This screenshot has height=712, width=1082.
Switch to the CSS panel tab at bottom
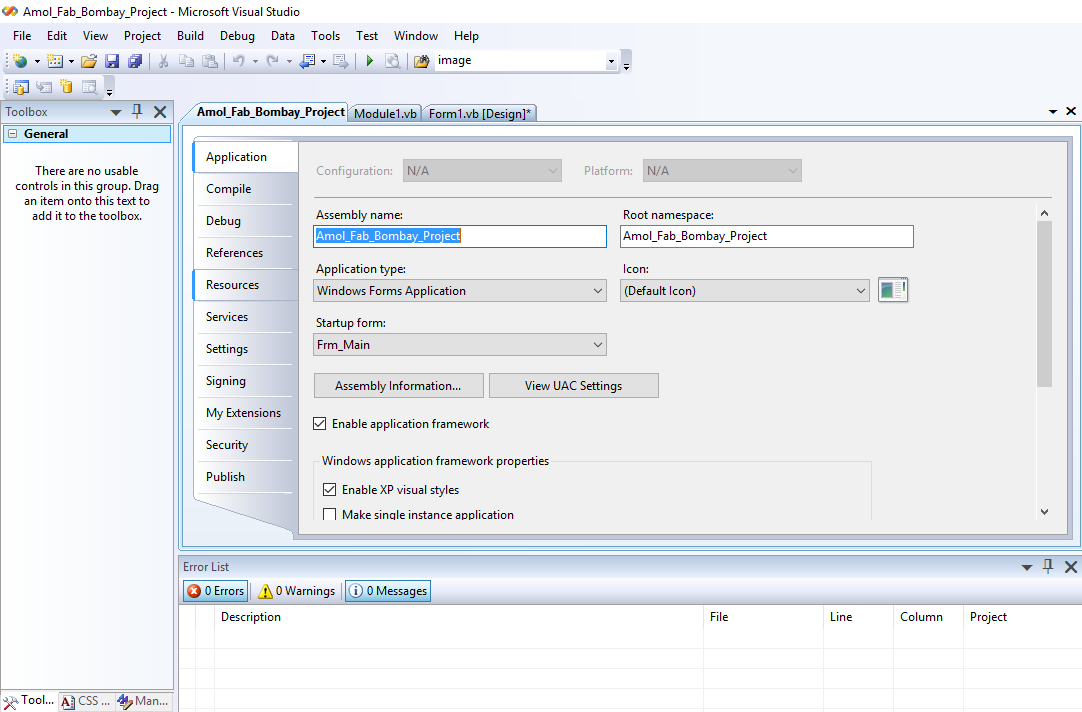pyautogui.click(x=86, y=701)
